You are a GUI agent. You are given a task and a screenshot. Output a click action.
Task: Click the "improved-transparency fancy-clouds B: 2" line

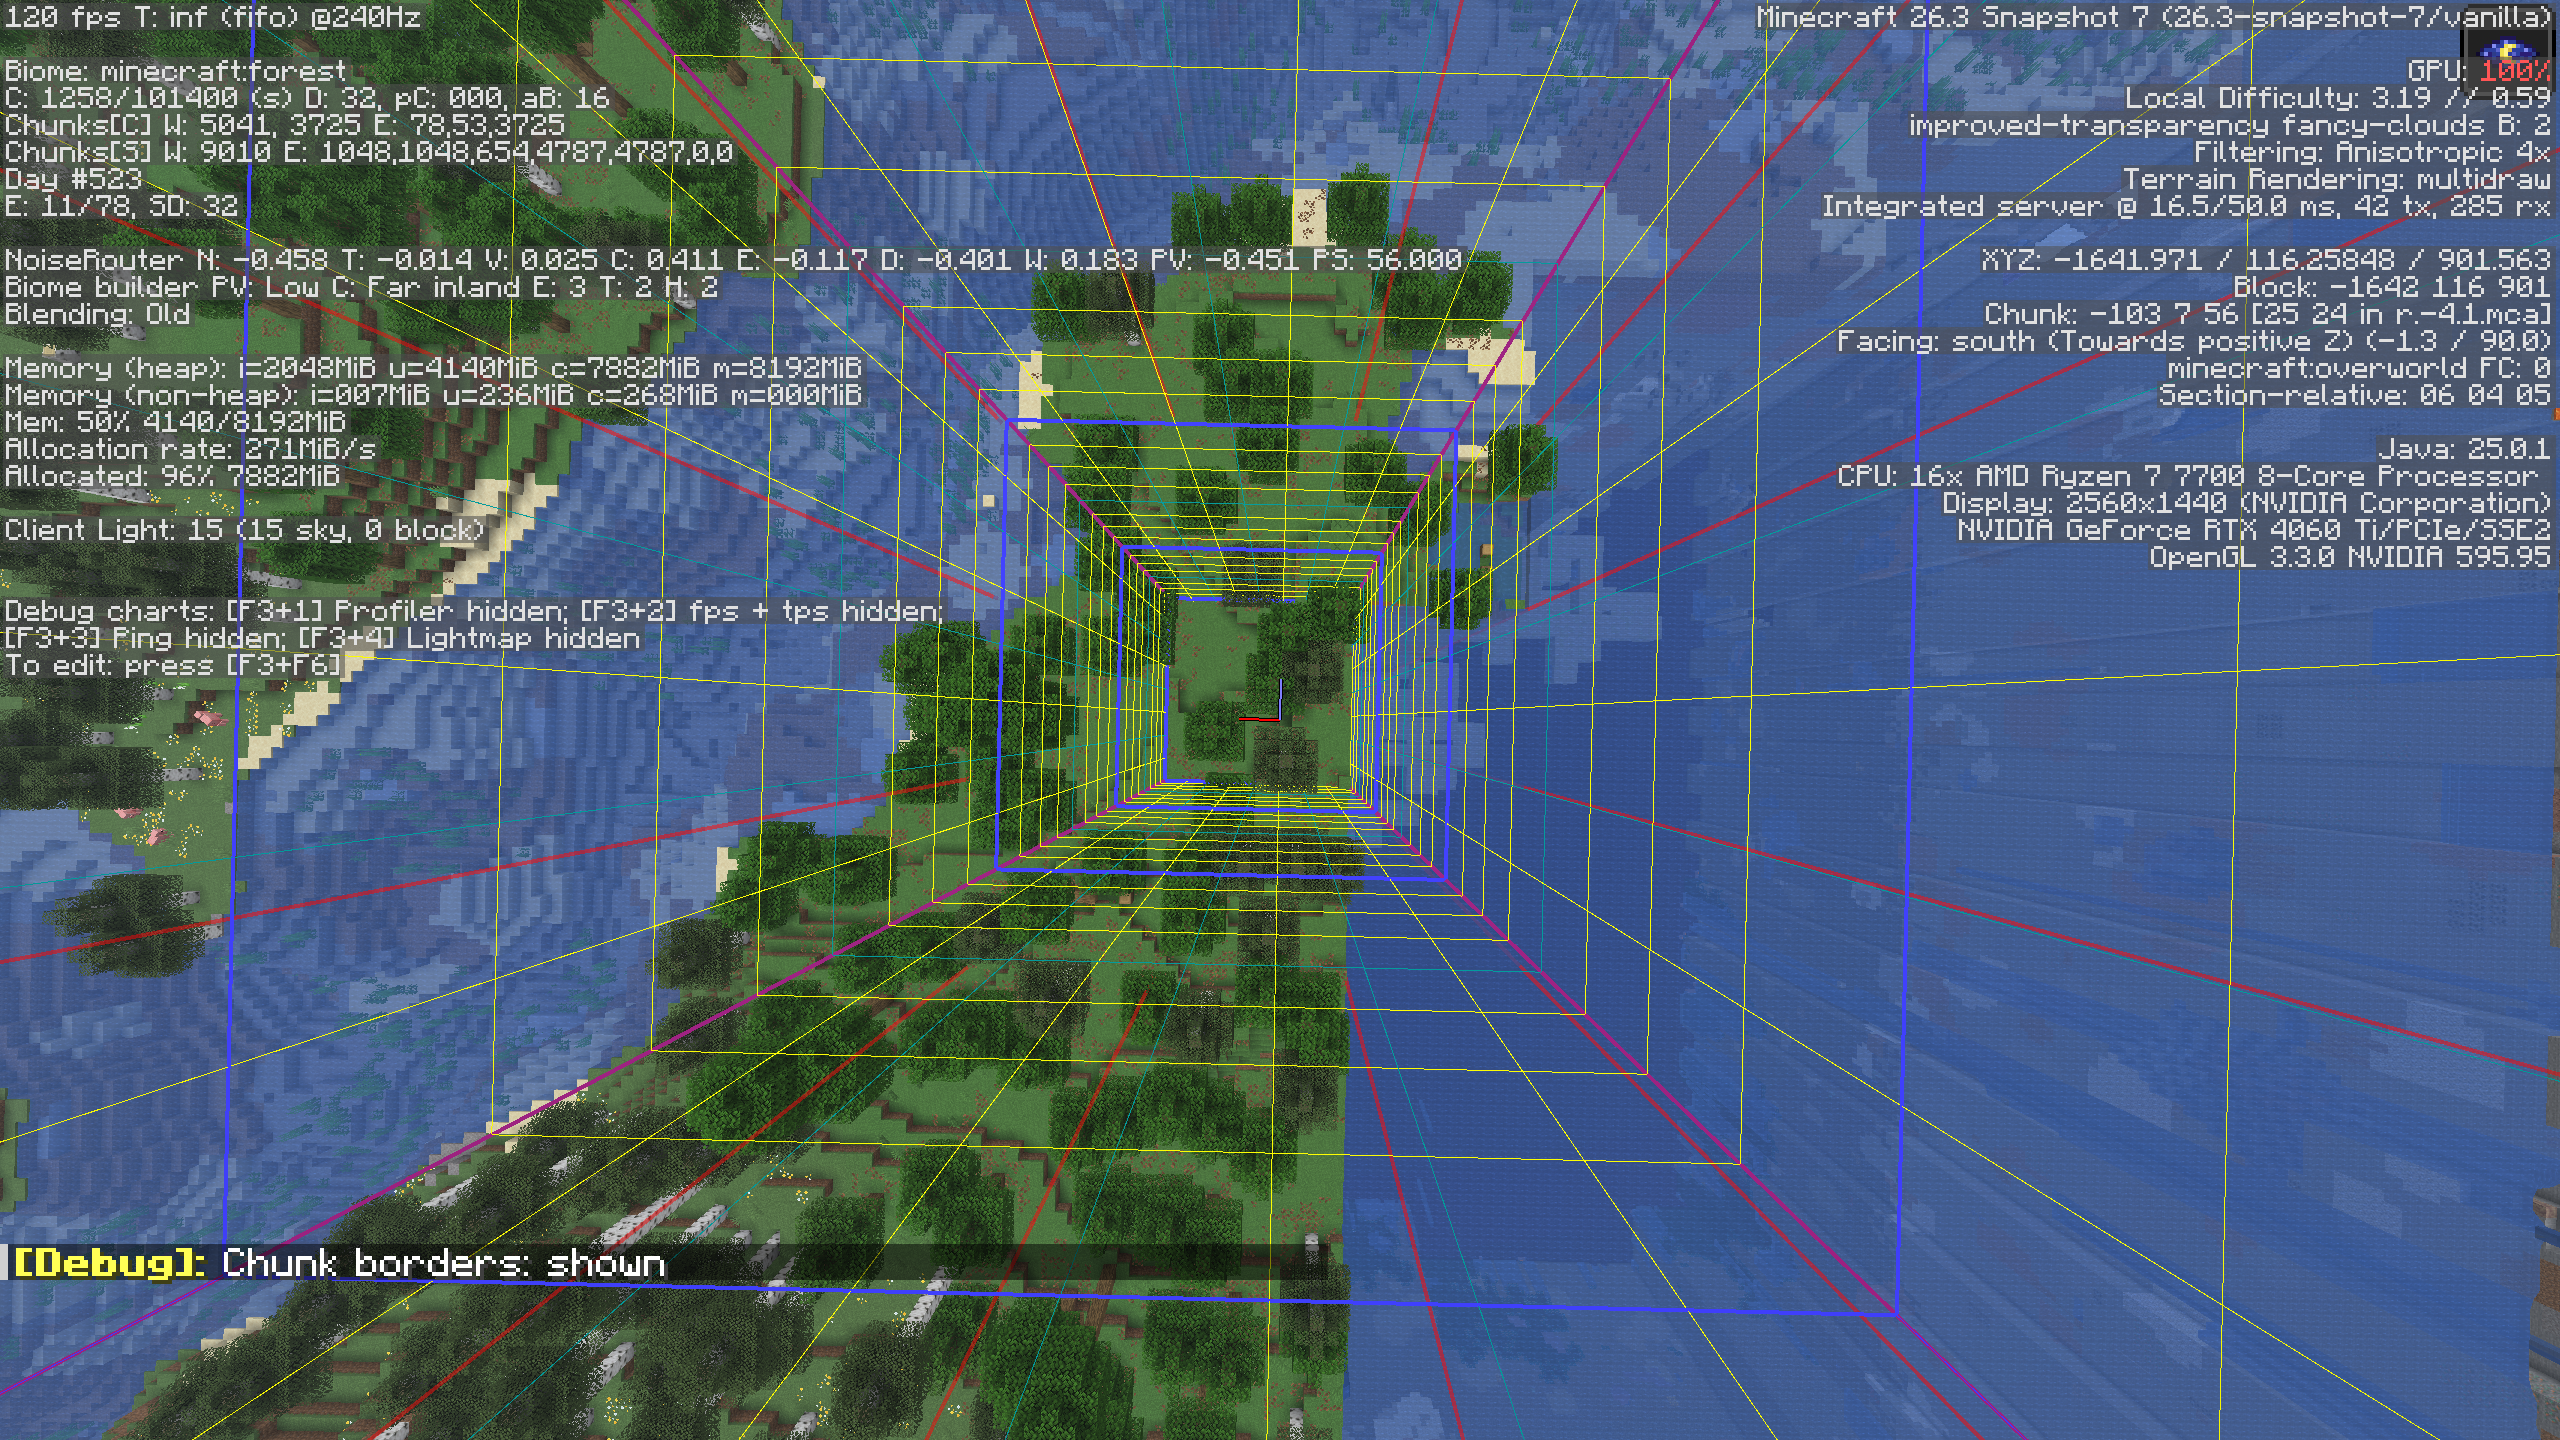coord(2231,125)
